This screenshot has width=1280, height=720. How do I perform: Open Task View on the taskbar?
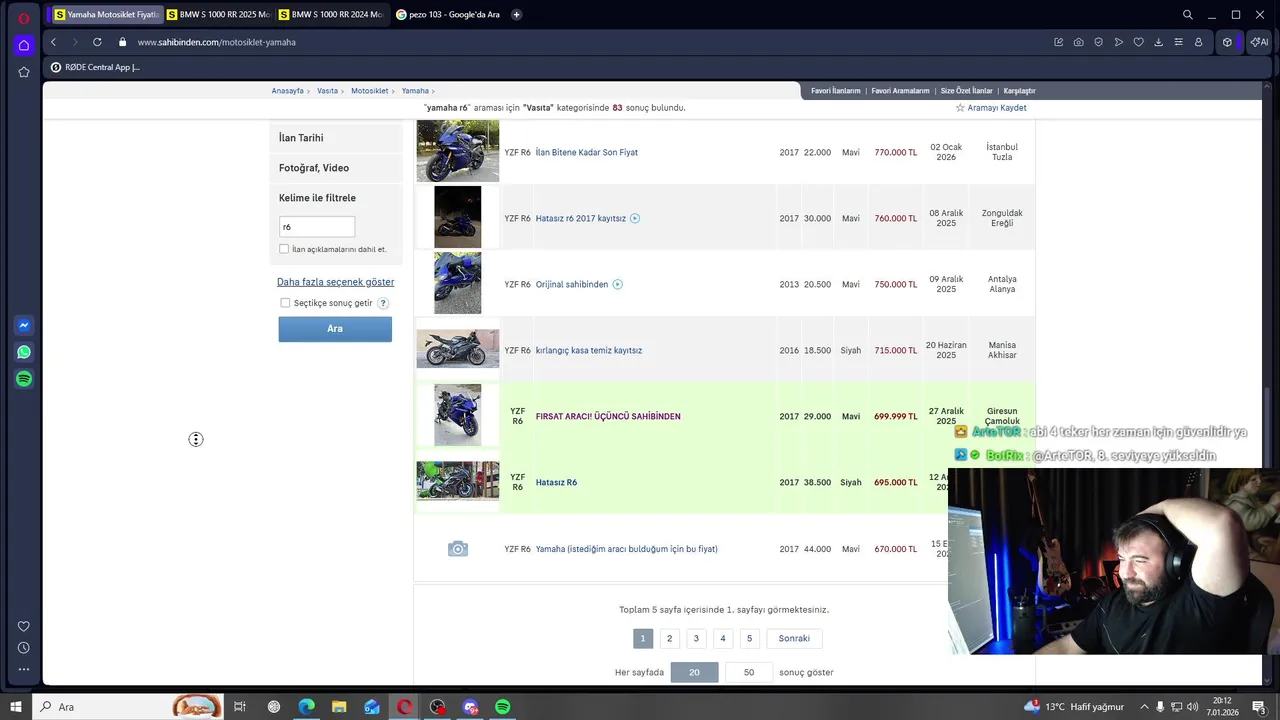(240, 707)
